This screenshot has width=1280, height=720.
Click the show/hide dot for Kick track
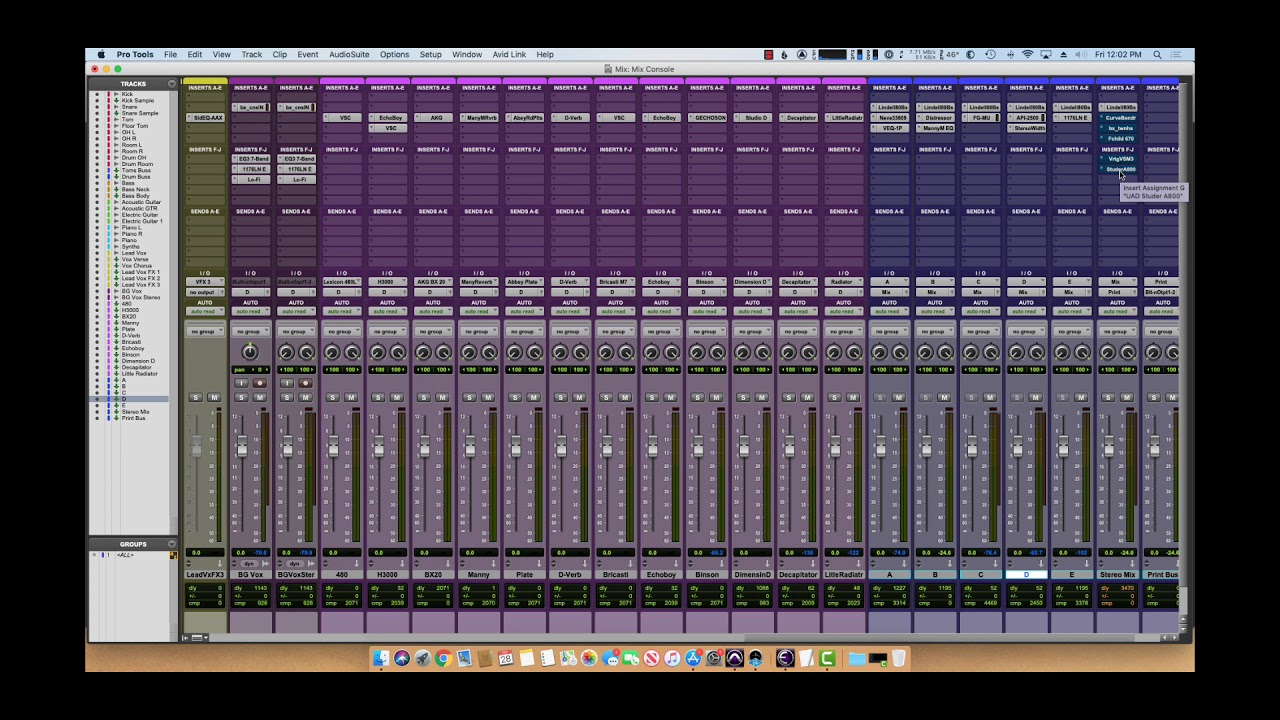[97, 94]
